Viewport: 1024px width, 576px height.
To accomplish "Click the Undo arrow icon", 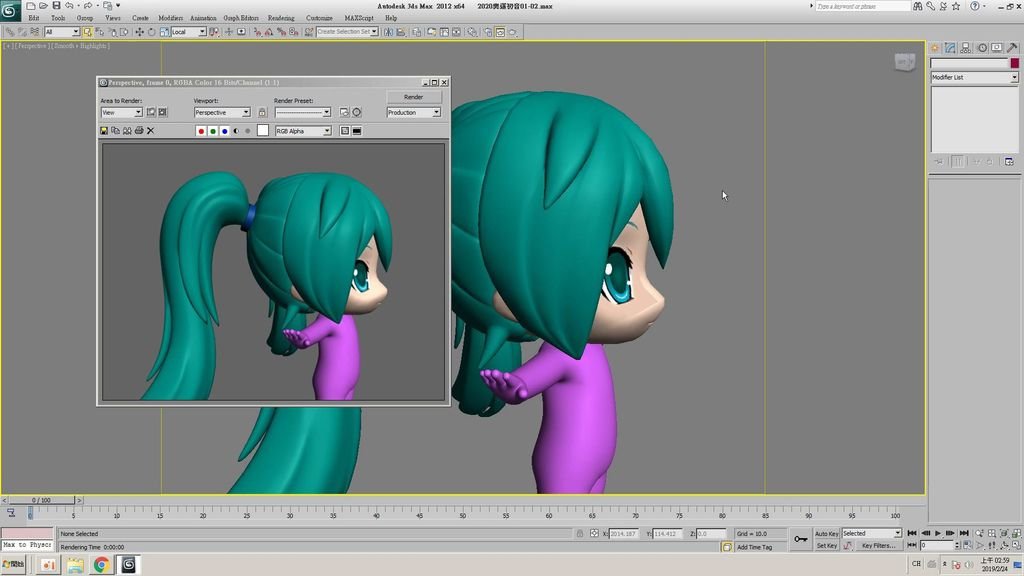I will [69, 6].
